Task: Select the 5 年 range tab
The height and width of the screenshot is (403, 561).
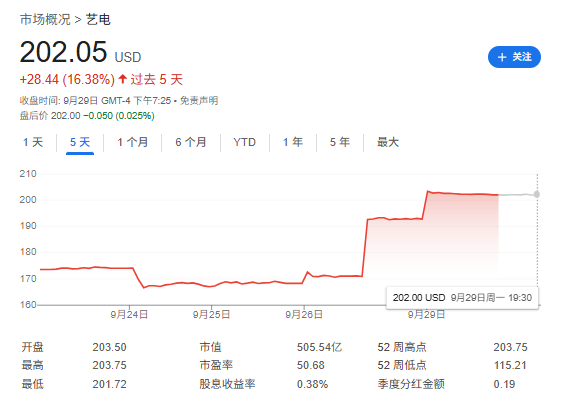Action: pyautogui.click(x=340, y=142)
